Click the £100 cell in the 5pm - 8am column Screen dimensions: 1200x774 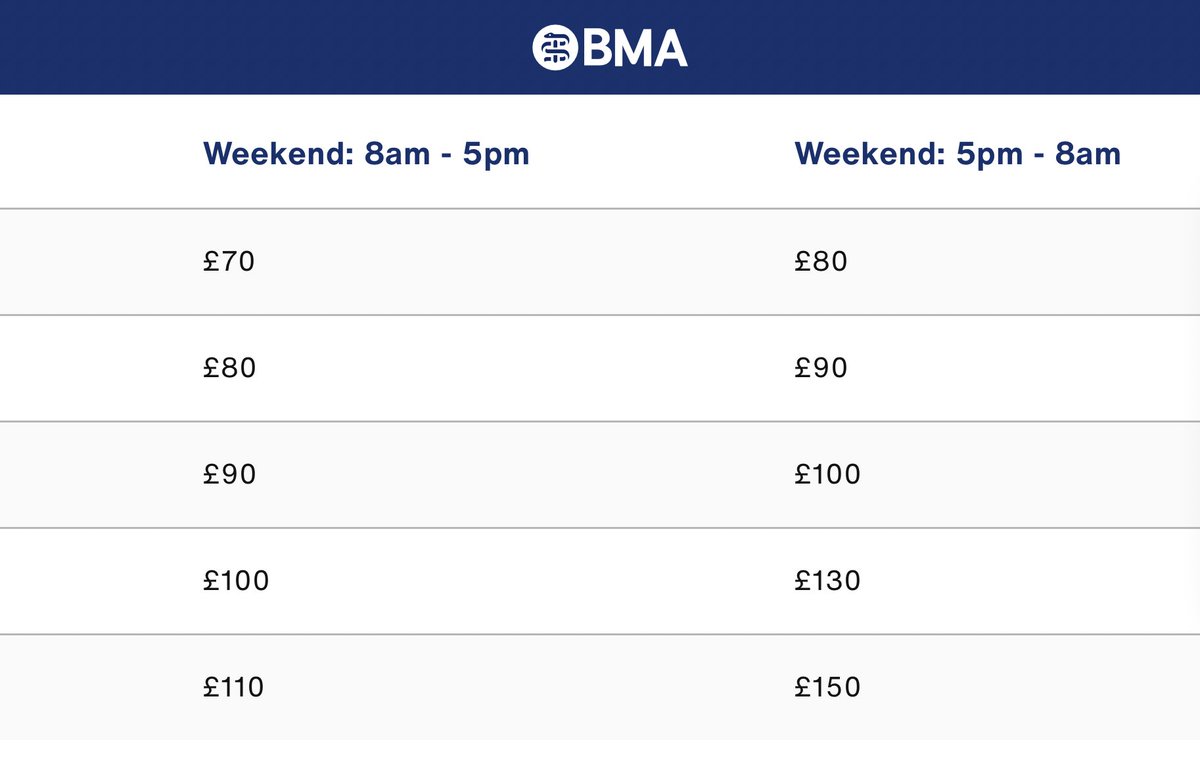point(827,474)
